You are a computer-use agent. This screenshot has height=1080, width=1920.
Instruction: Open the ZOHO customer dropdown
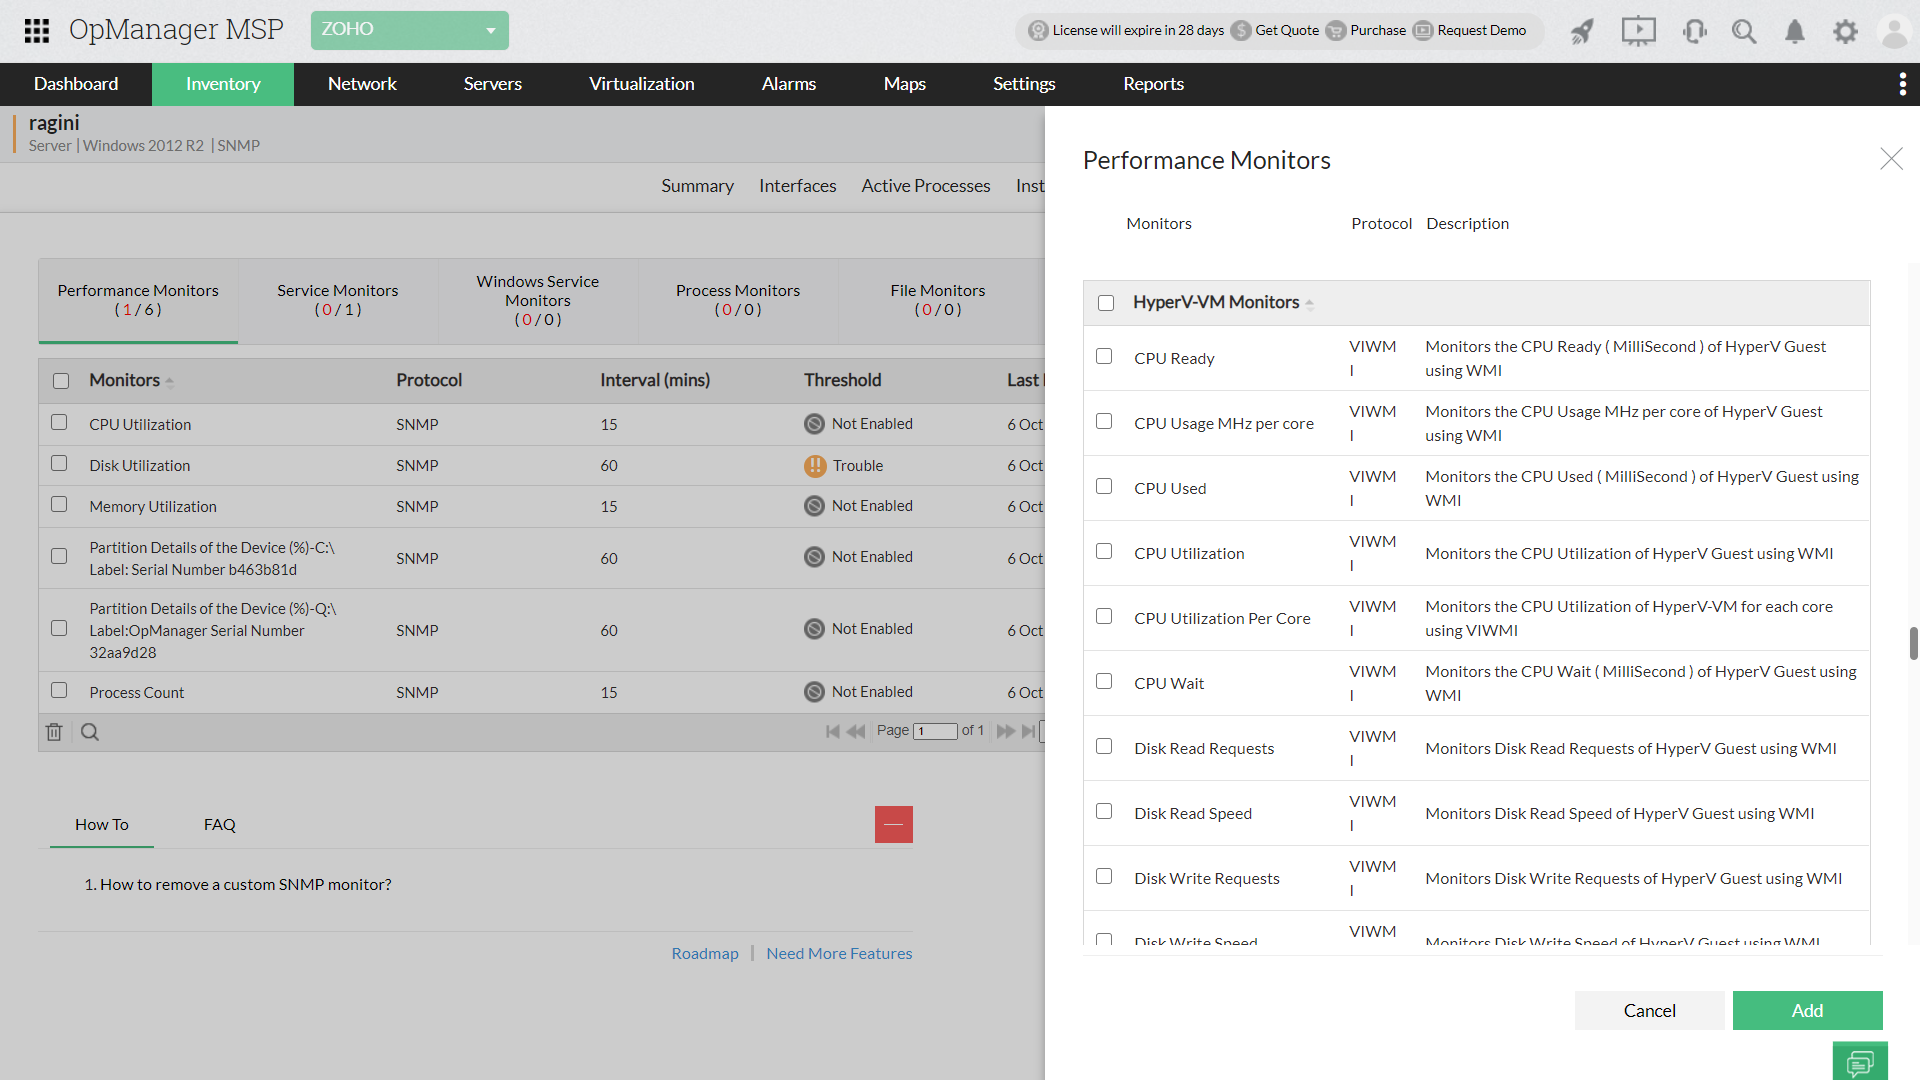409,30
